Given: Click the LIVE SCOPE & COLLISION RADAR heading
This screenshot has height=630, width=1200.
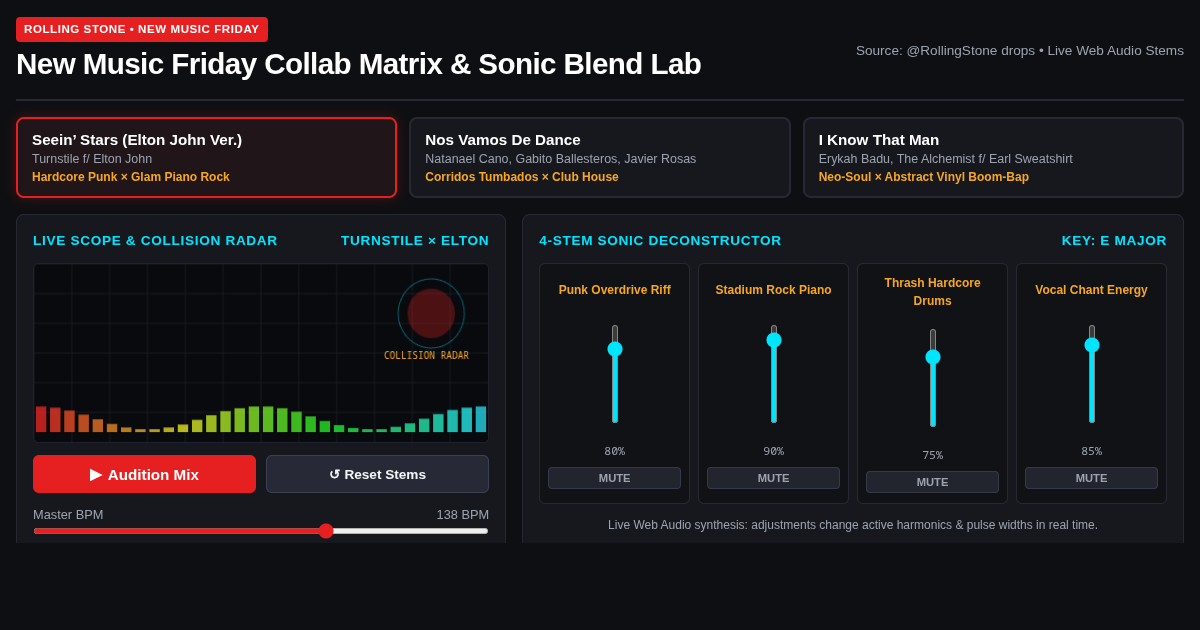Looking at the screenshot, I should 155,241.
